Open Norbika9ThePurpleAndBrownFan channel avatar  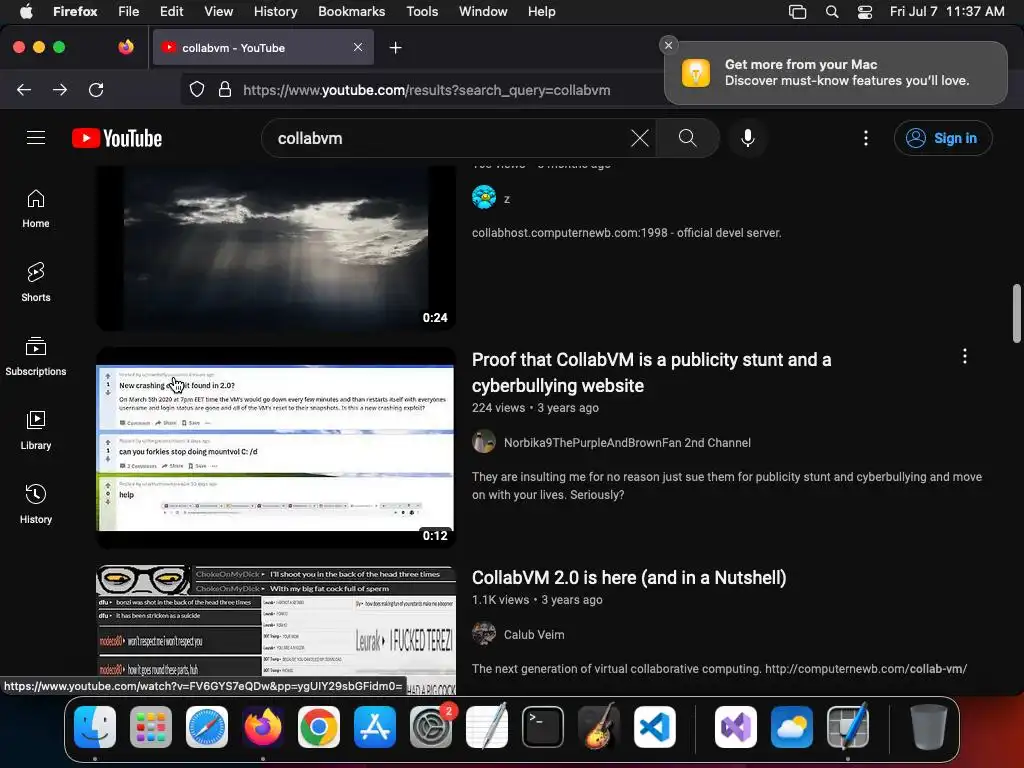[x=484, y=442]
